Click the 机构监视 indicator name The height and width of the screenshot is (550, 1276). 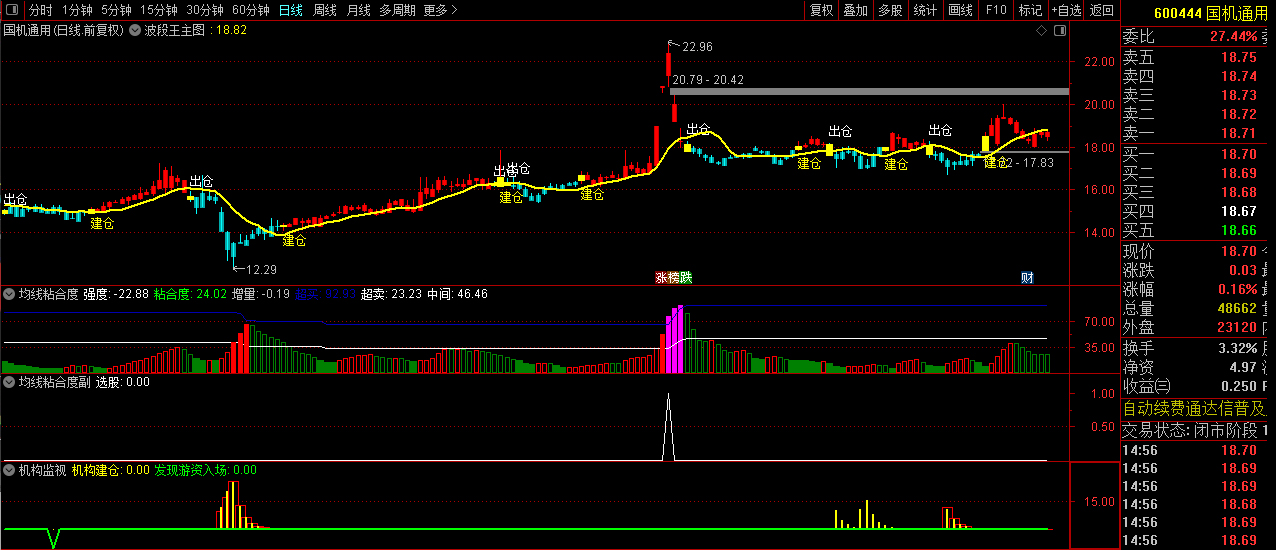(x=42, y=469)
